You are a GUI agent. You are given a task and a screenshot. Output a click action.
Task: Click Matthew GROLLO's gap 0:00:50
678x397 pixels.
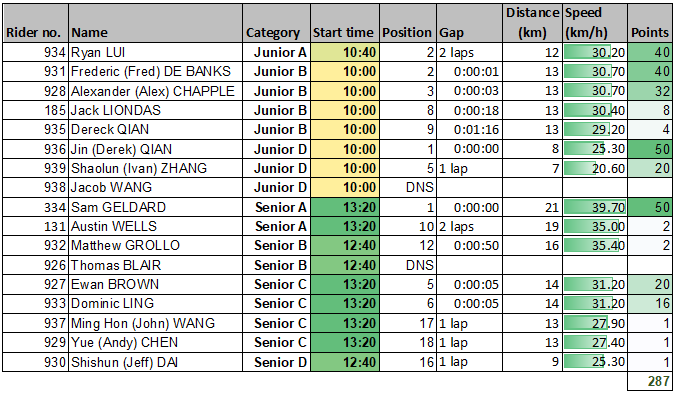coord(469,246)
